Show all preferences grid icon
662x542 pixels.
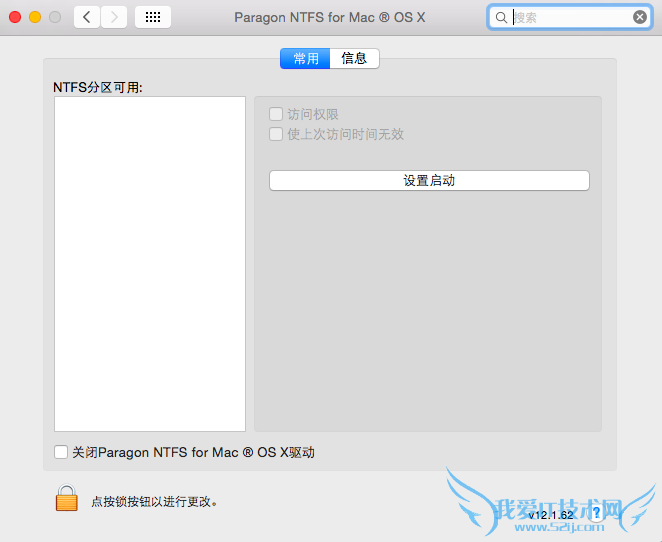(x=153, y=17)
